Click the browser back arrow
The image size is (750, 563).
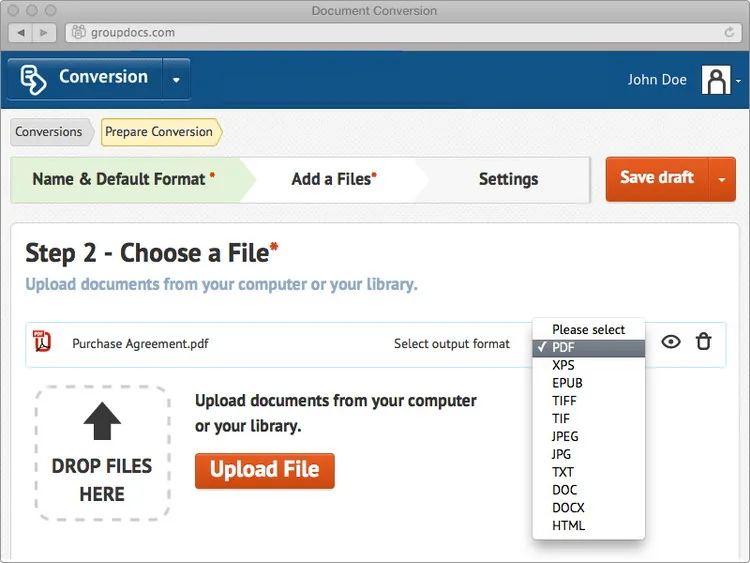click(21, 33)
